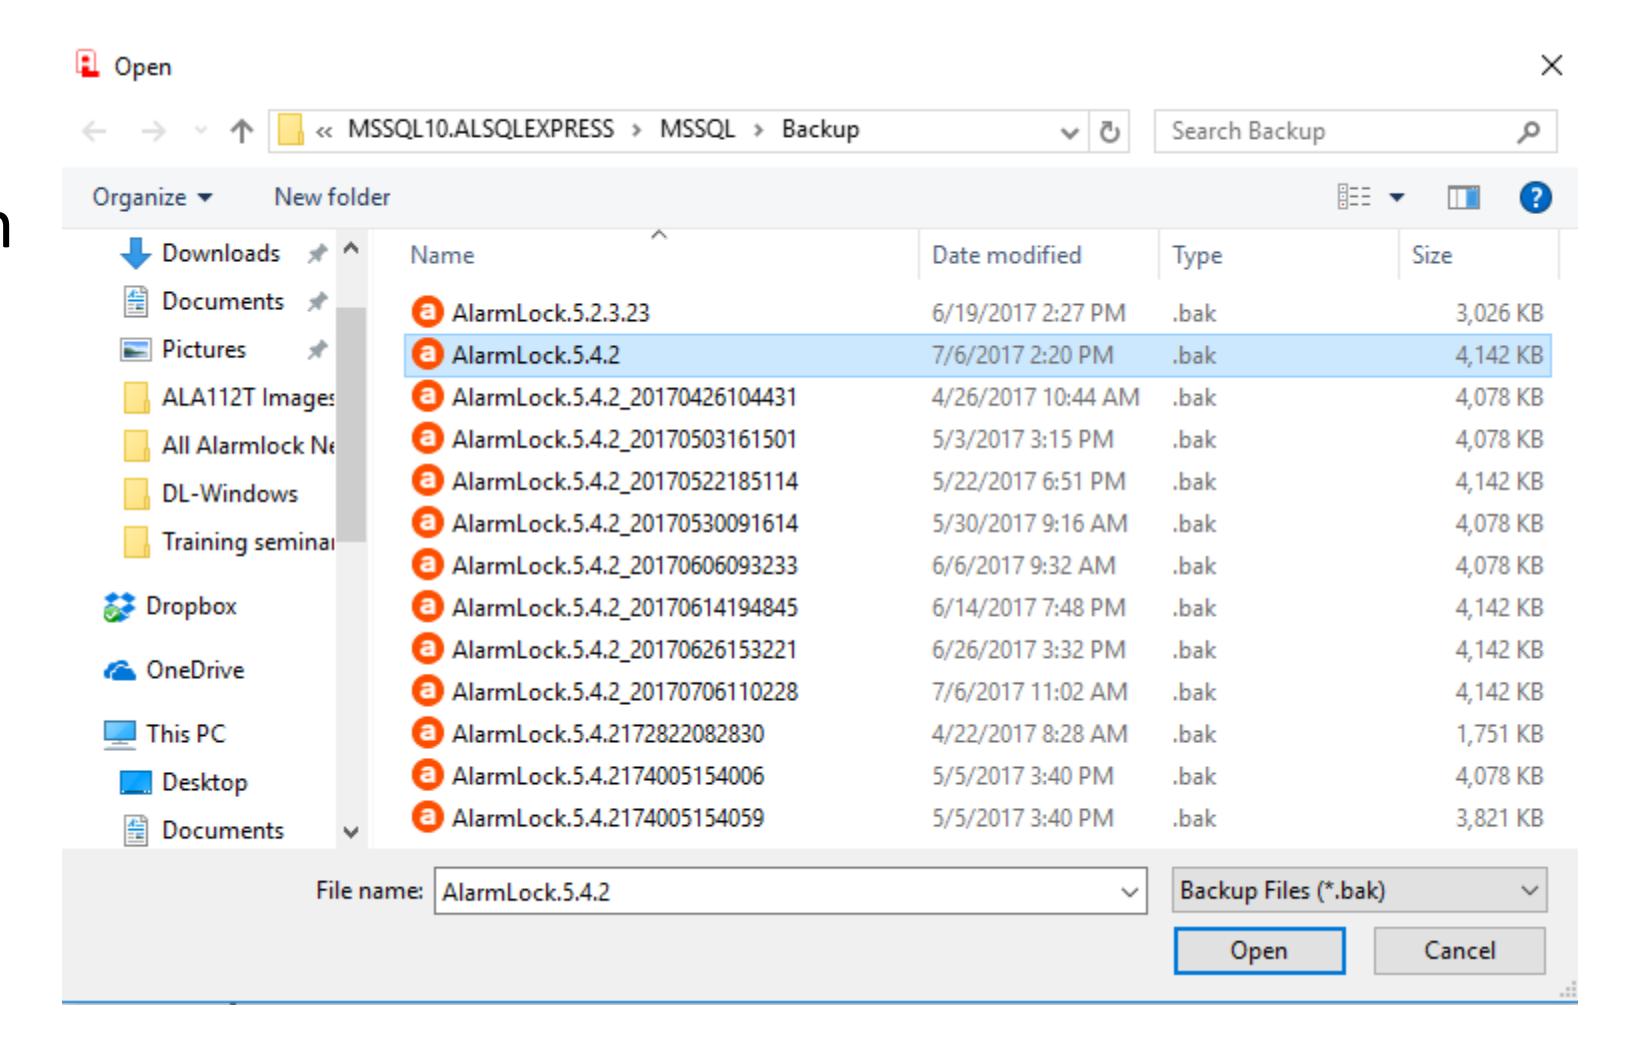
Task: Click the Cancel button
Action: click(x=1459, y=950)
